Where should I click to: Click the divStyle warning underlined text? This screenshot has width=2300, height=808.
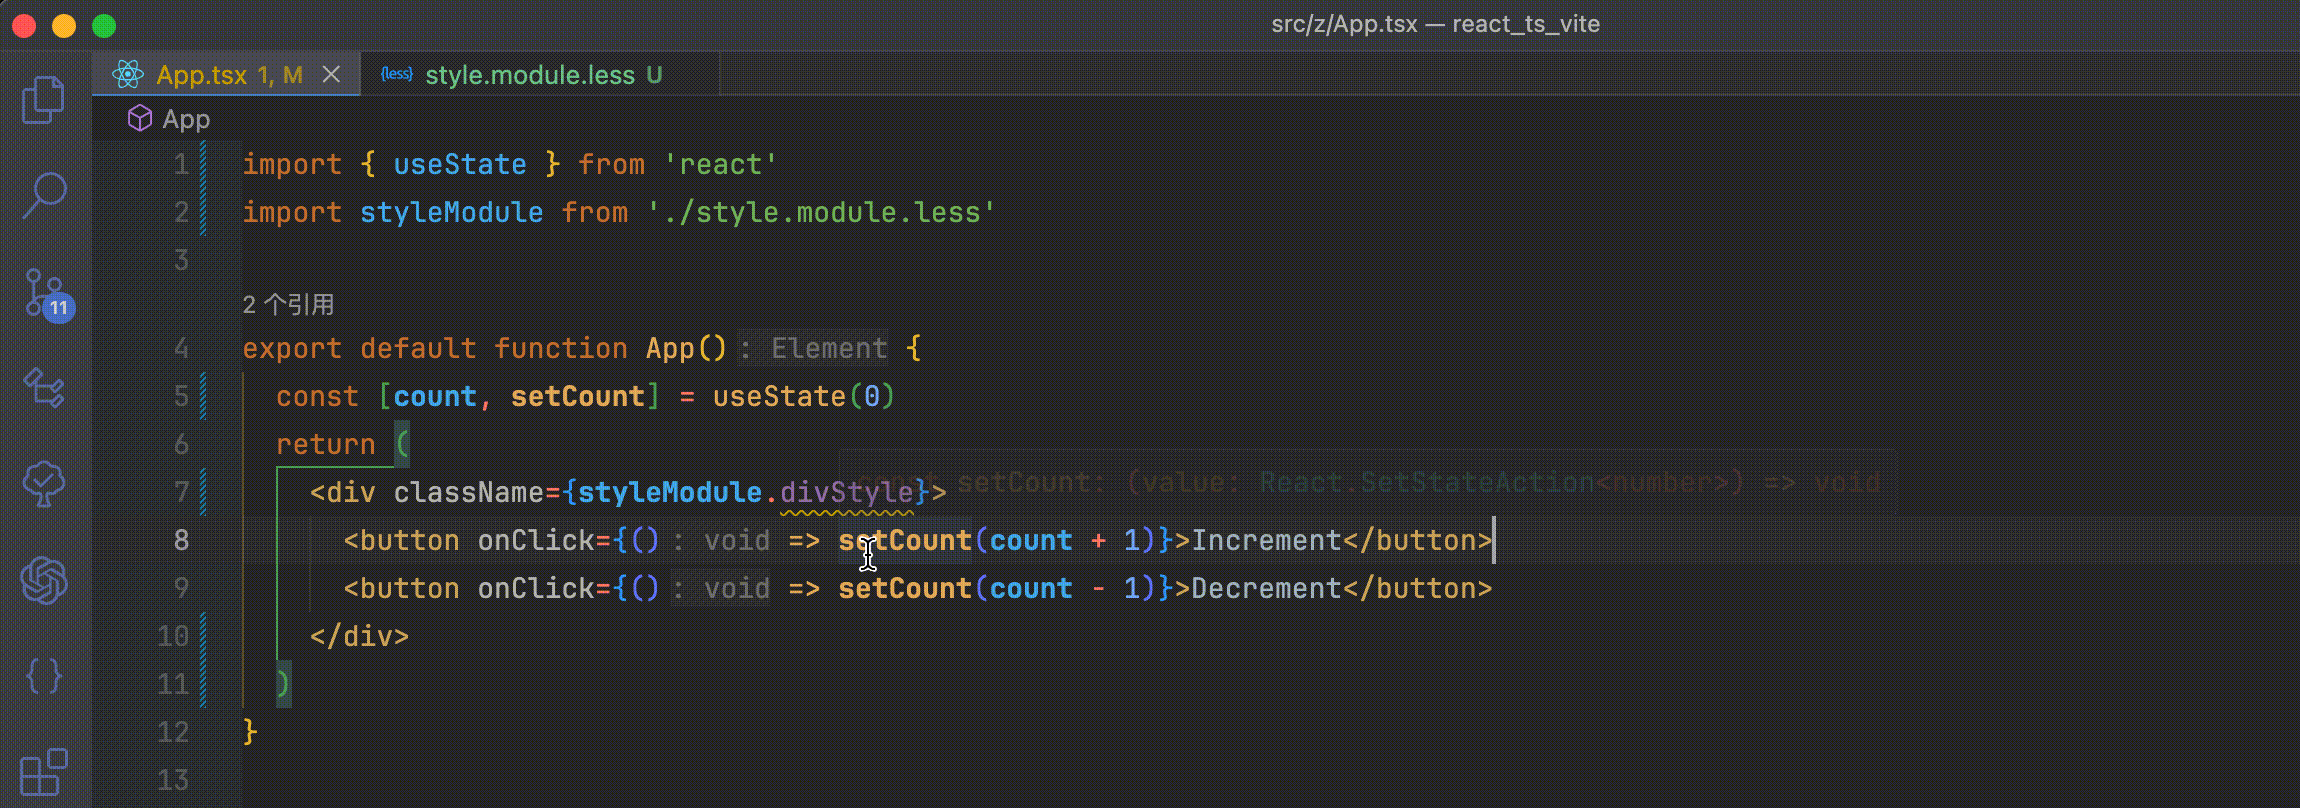click(x=846, y=492)
